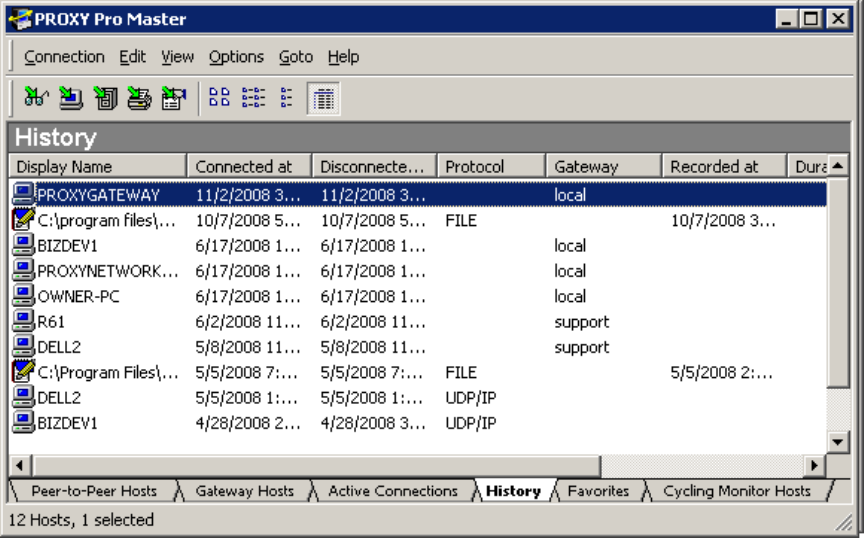Image resolution: width=864 pixels, height=538 pixels.
Task: Open the Goto menu
Action: pyautogui.click(x=295, y=57)
